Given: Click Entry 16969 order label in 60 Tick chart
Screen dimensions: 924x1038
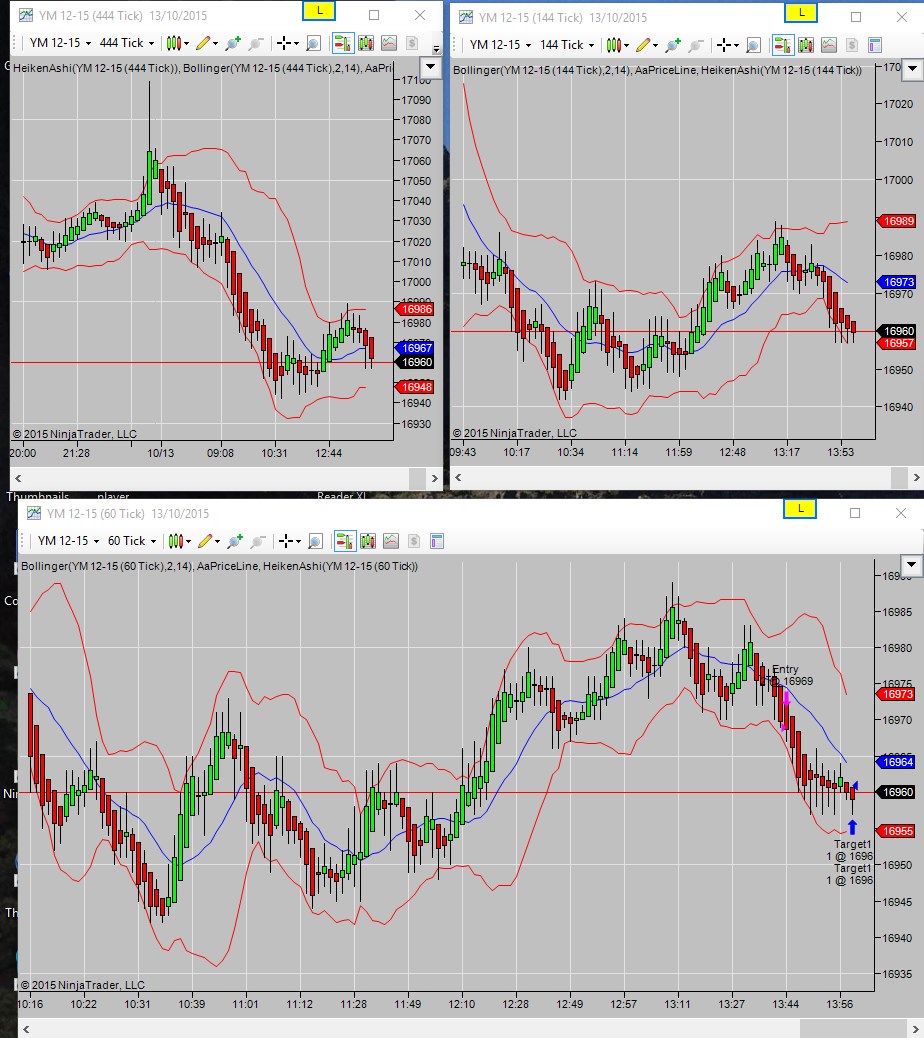Looking at the screenshot, I should coord(791,675).
